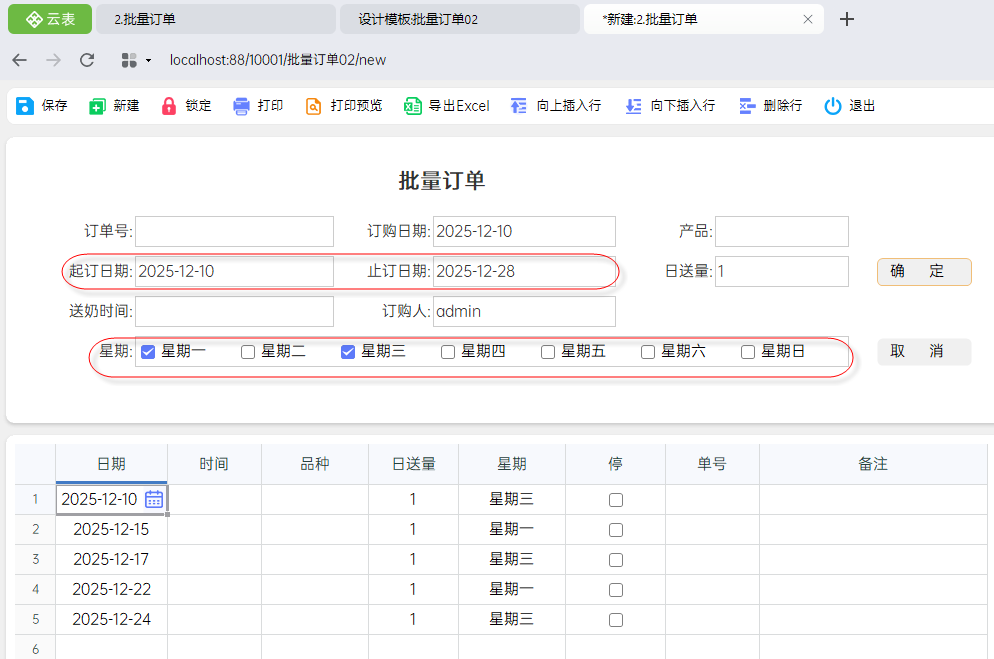Tick the 停 checkbox for 2025-12-24 row
This screenshot has height=659, width=994.
(616, 620)
